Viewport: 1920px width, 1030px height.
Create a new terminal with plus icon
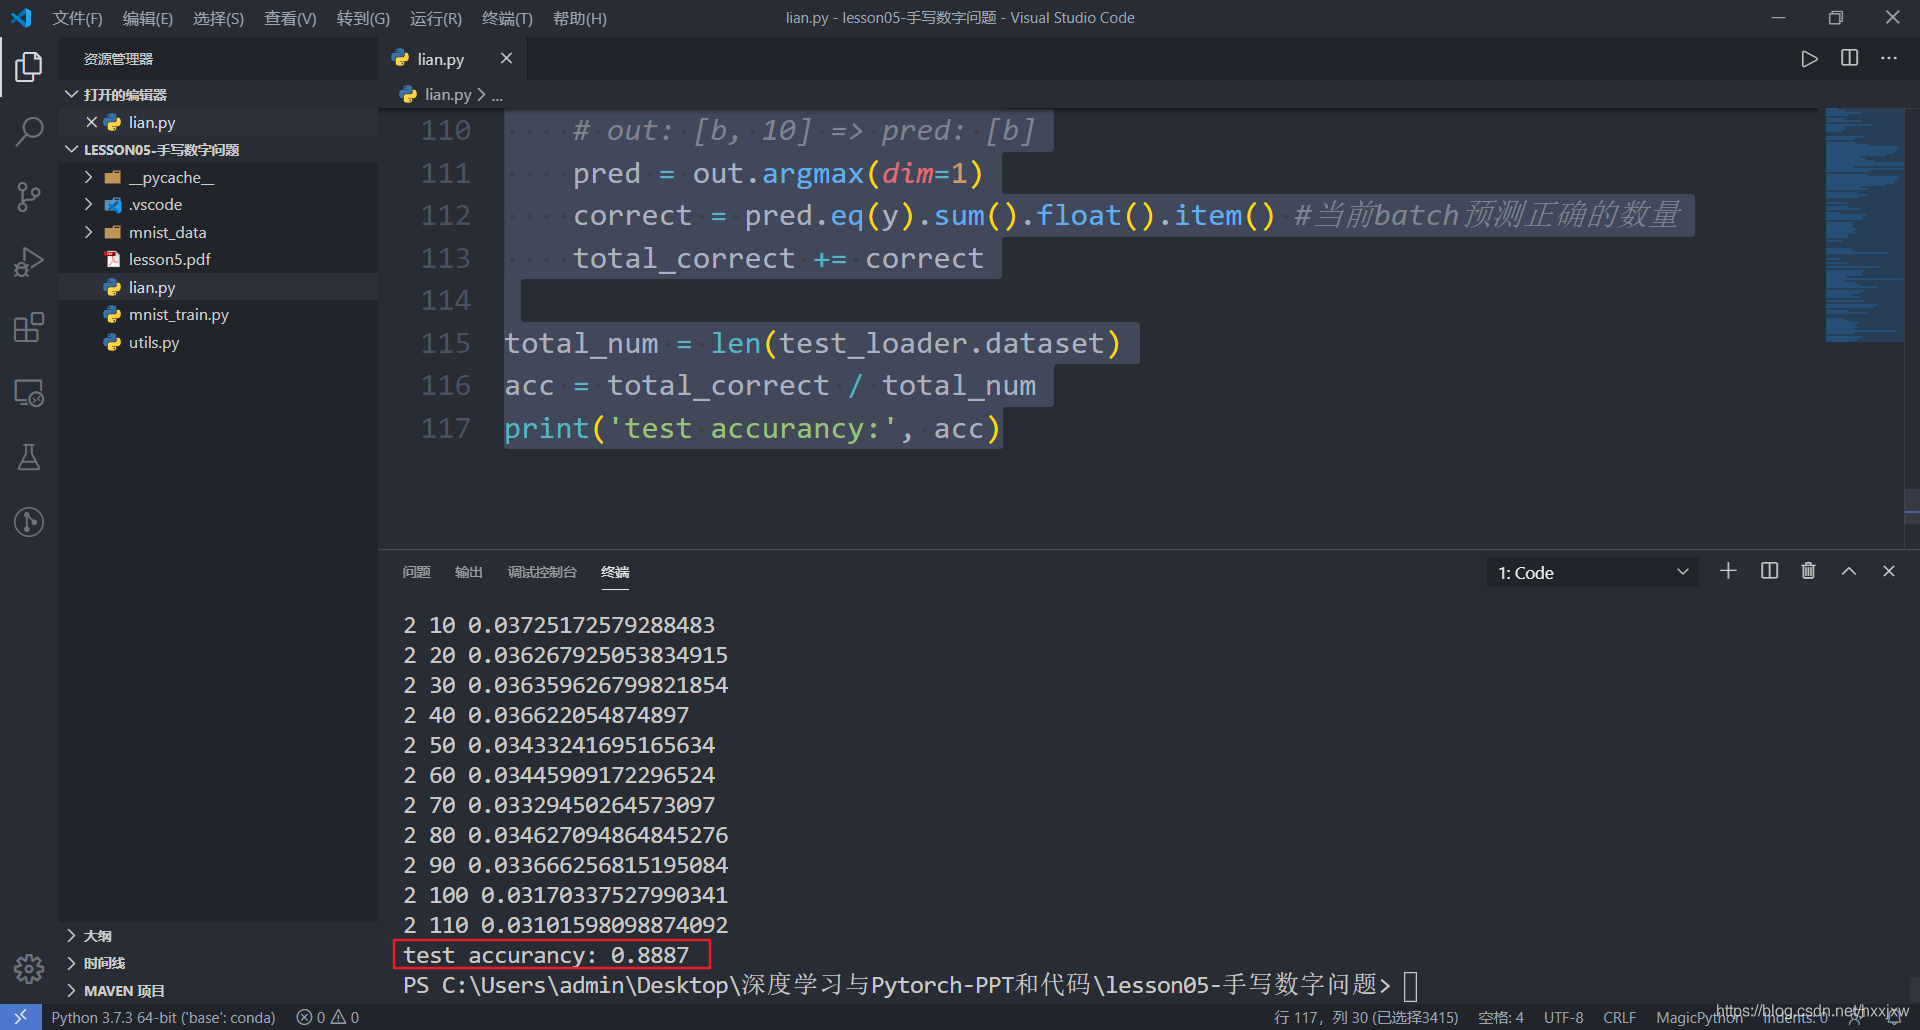coord(1728,571)
